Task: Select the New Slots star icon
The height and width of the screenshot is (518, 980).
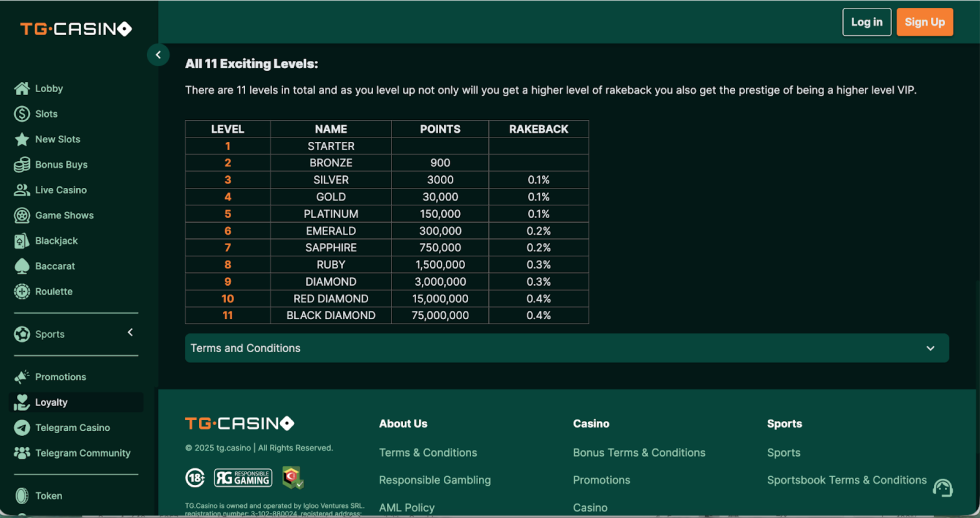Action: pyautogui.click(x=22, y=140)
